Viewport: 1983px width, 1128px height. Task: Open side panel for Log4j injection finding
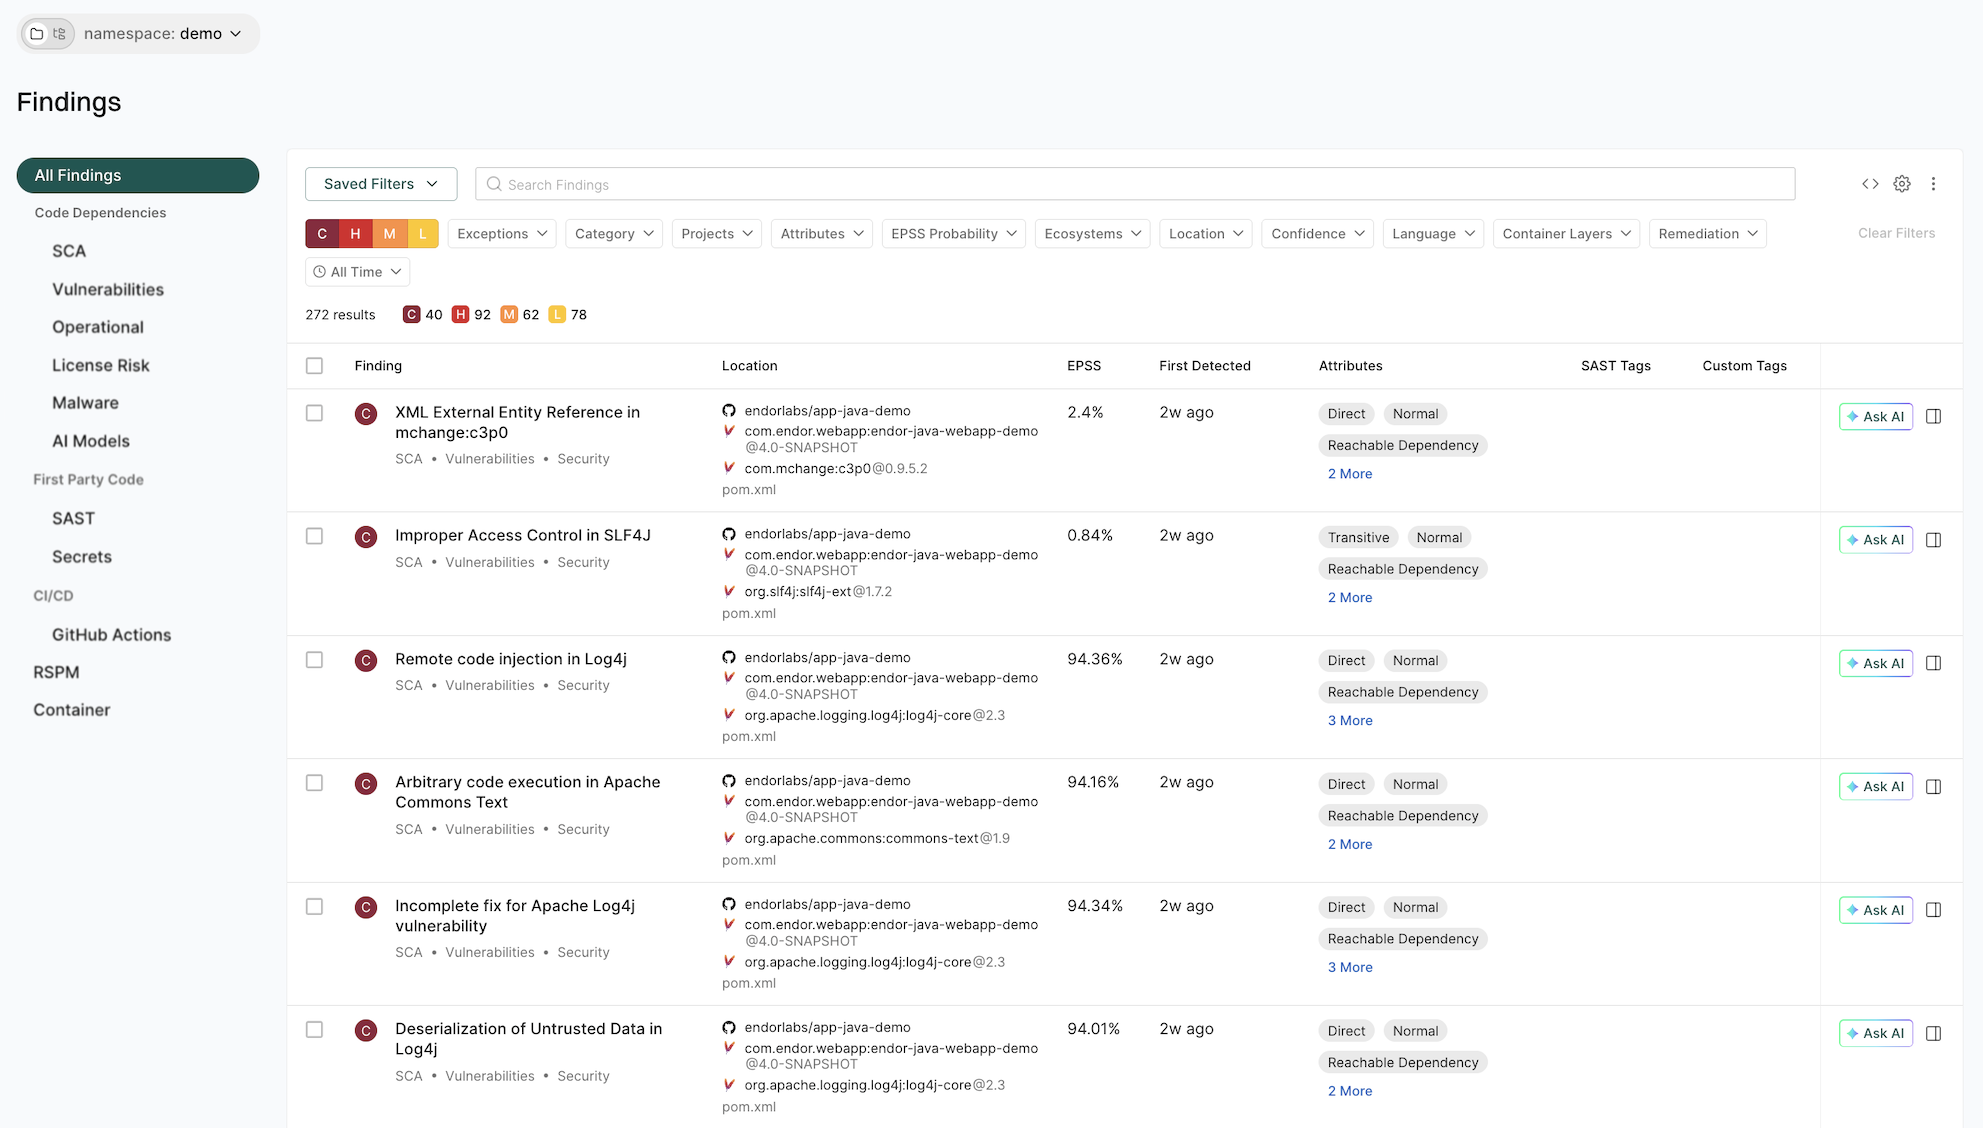(x=1933, y=663)
